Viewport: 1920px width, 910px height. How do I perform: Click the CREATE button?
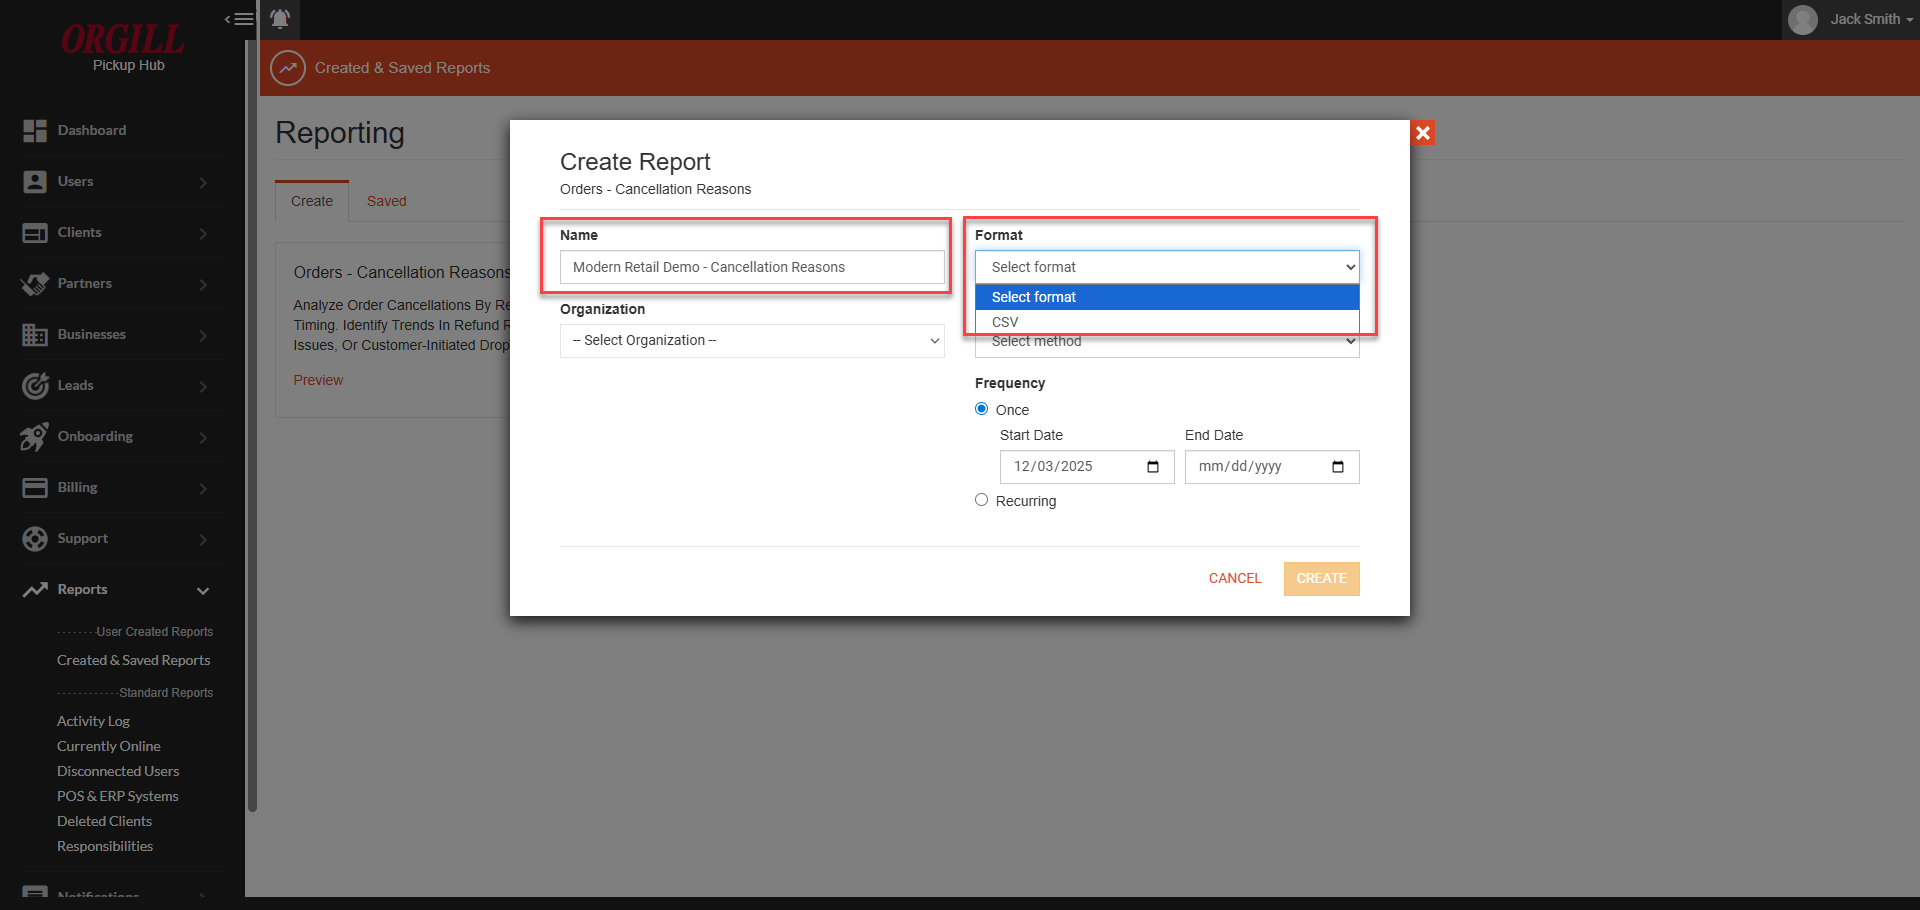tap(1322, 578)
